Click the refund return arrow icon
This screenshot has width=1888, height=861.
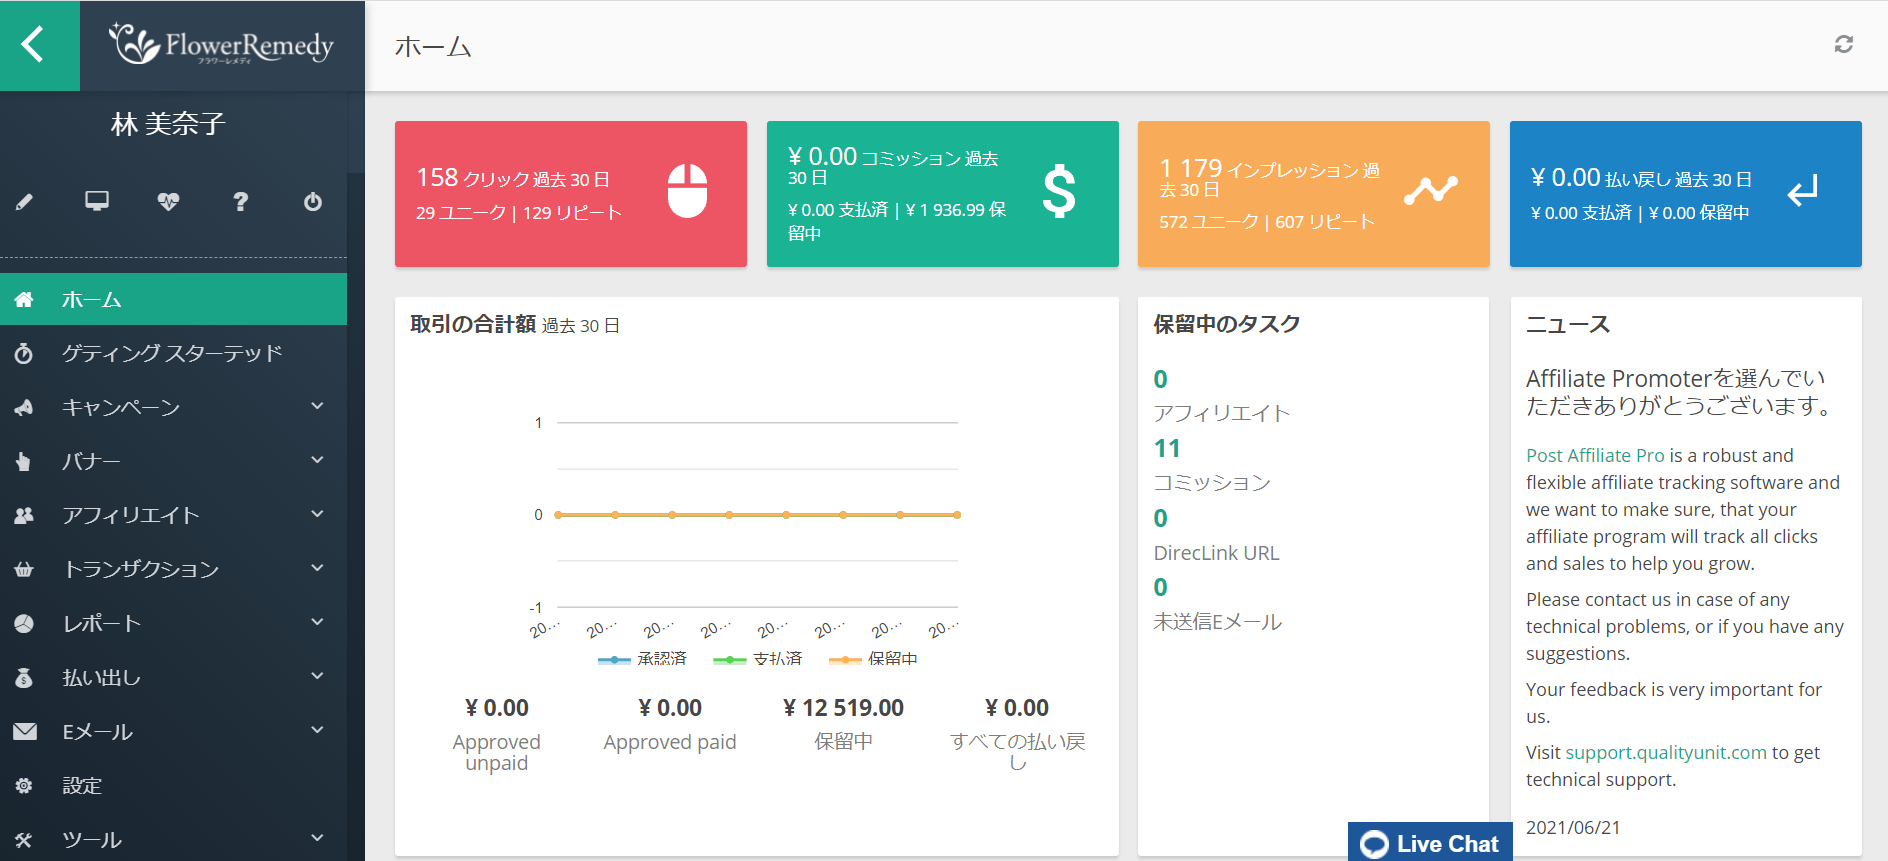coord(1803,190)
